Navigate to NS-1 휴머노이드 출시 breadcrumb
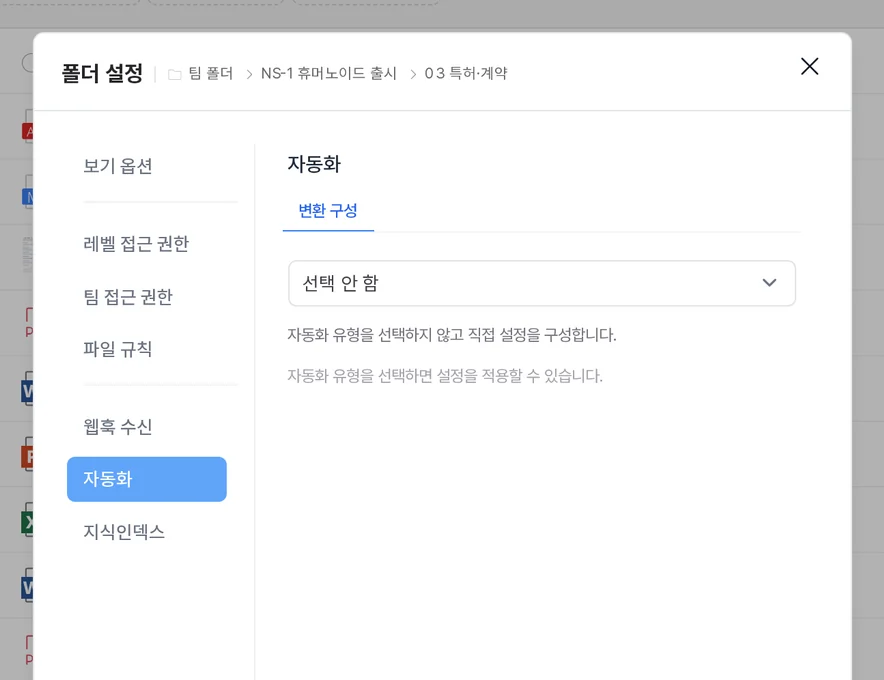The height and width of the screenshot is (680, 884). [x=329, y=73]
